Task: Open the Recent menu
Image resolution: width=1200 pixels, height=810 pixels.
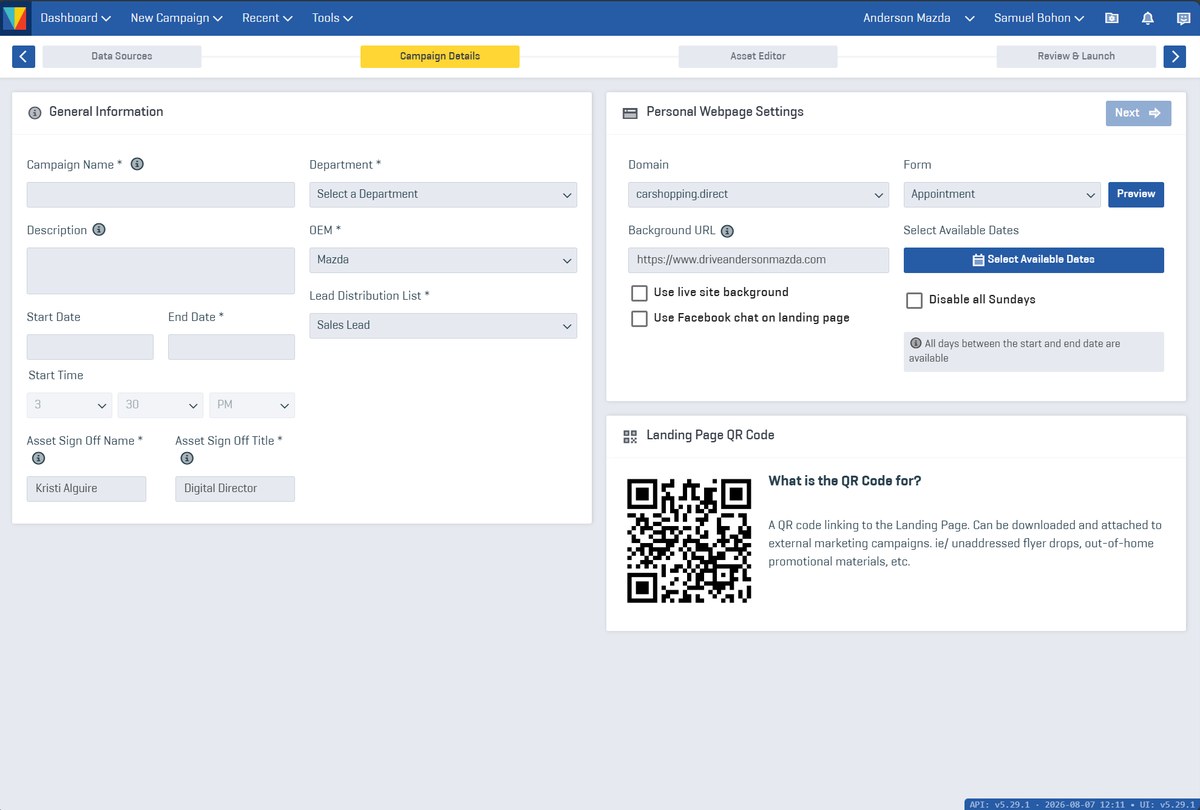Action: (x=267, y=18)
